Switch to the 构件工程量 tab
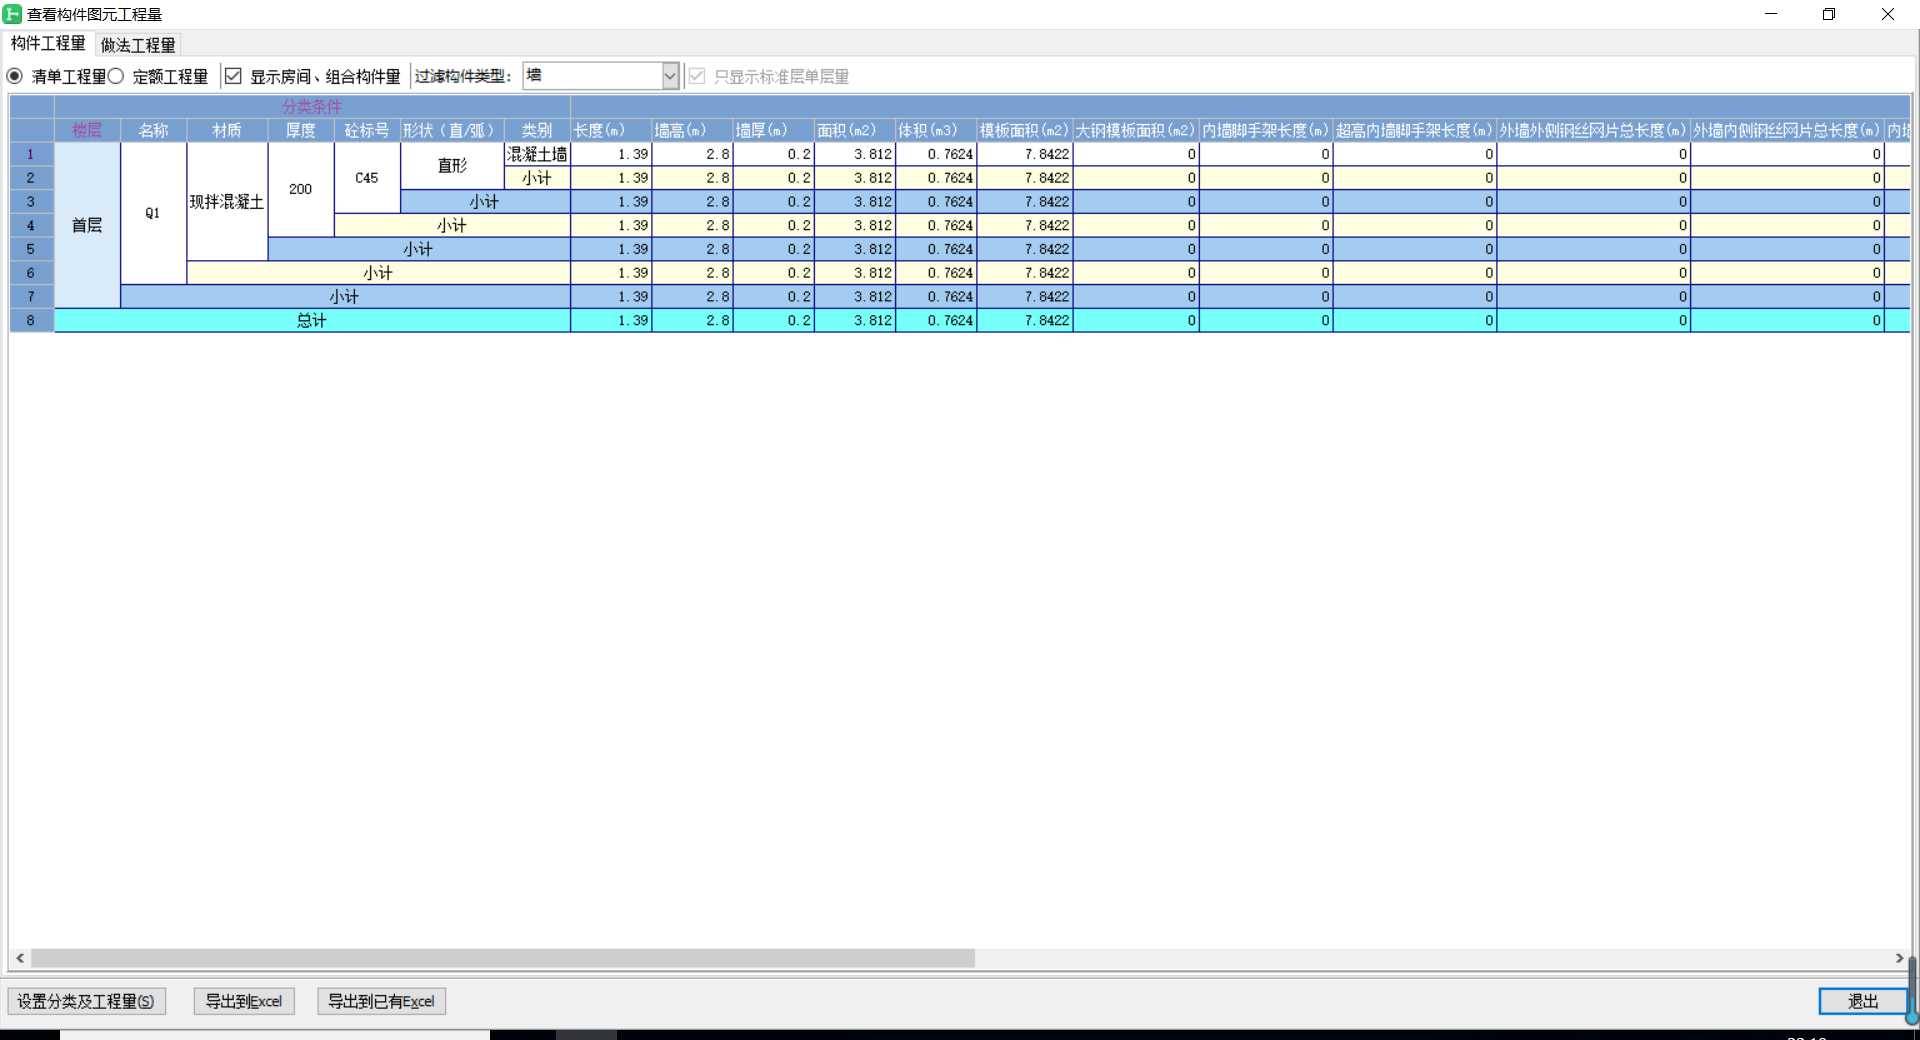This screenshot has width=1920, height=1040. coord(48,44)
